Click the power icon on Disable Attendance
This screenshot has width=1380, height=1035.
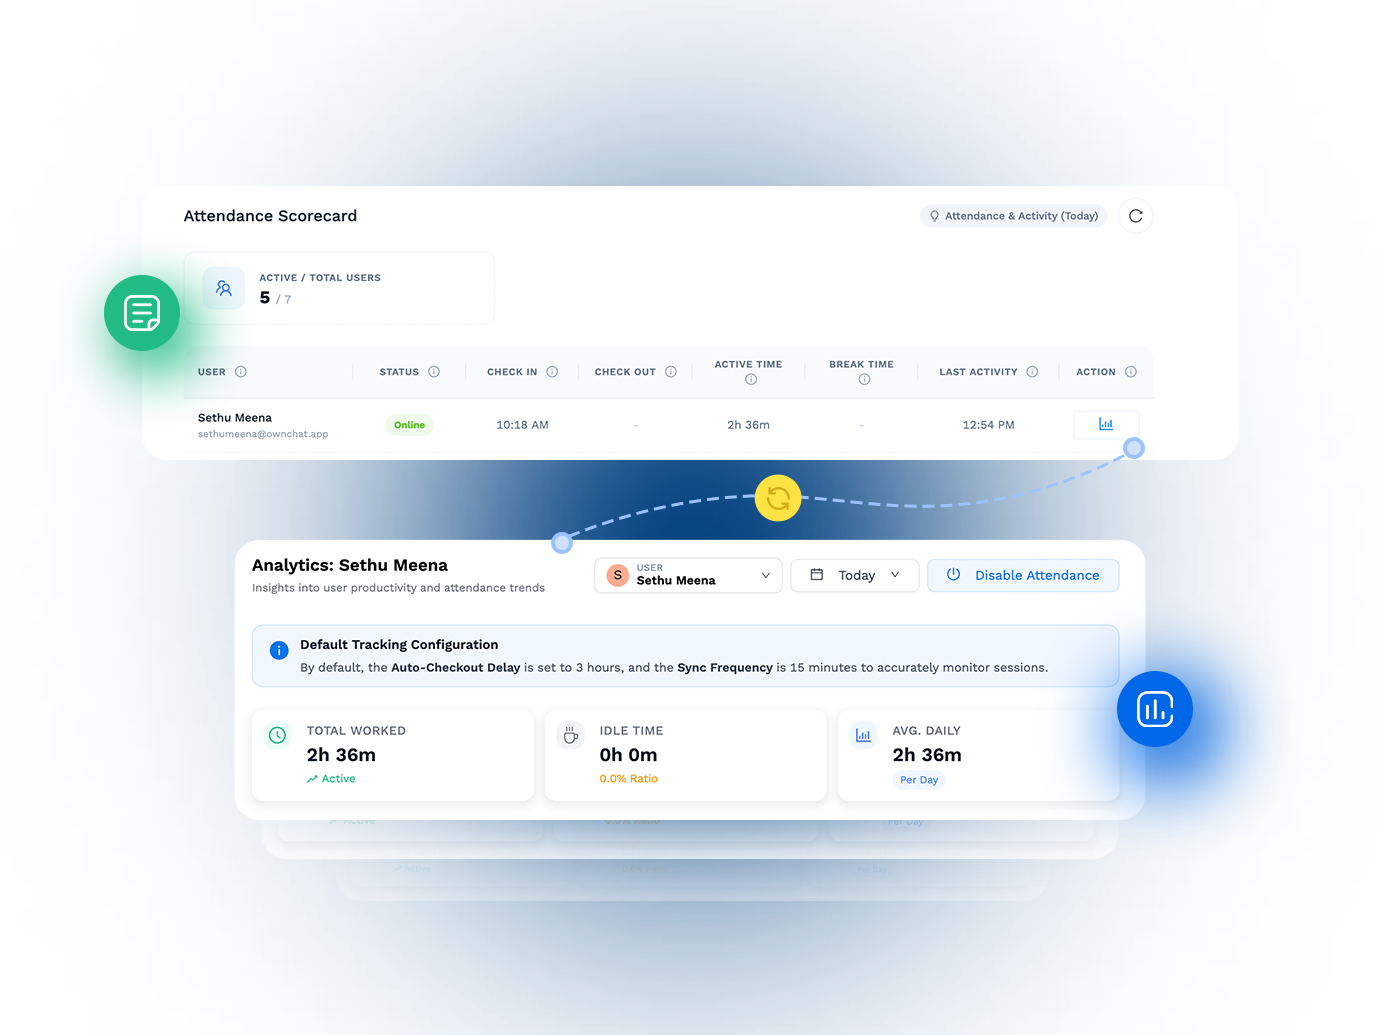pos(952,575)
